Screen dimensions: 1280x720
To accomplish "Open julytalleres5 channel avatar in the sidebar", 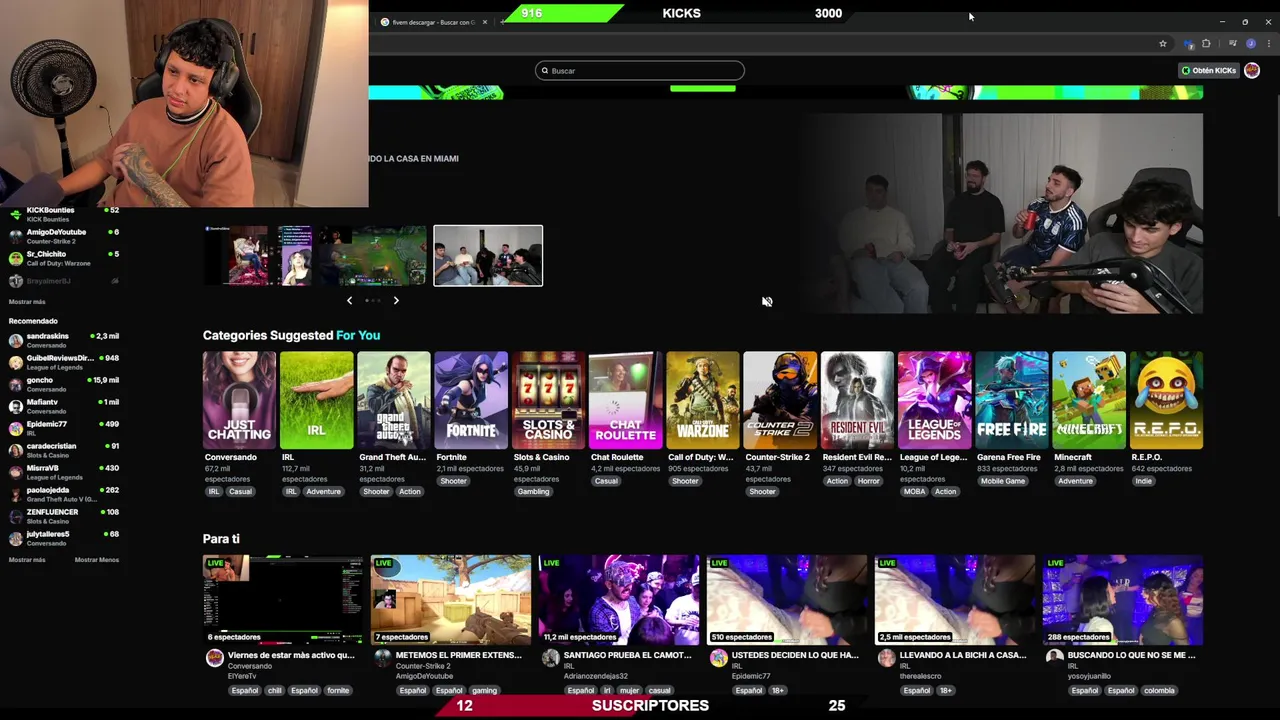I will pyautogui.click(x=15, y=538).
